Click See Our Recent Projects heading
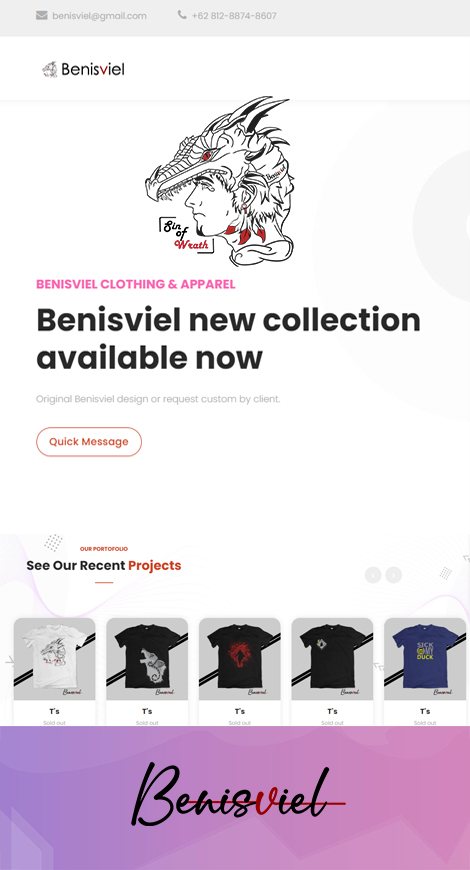Viewport: 470px width, 870px height. [104, 565]
